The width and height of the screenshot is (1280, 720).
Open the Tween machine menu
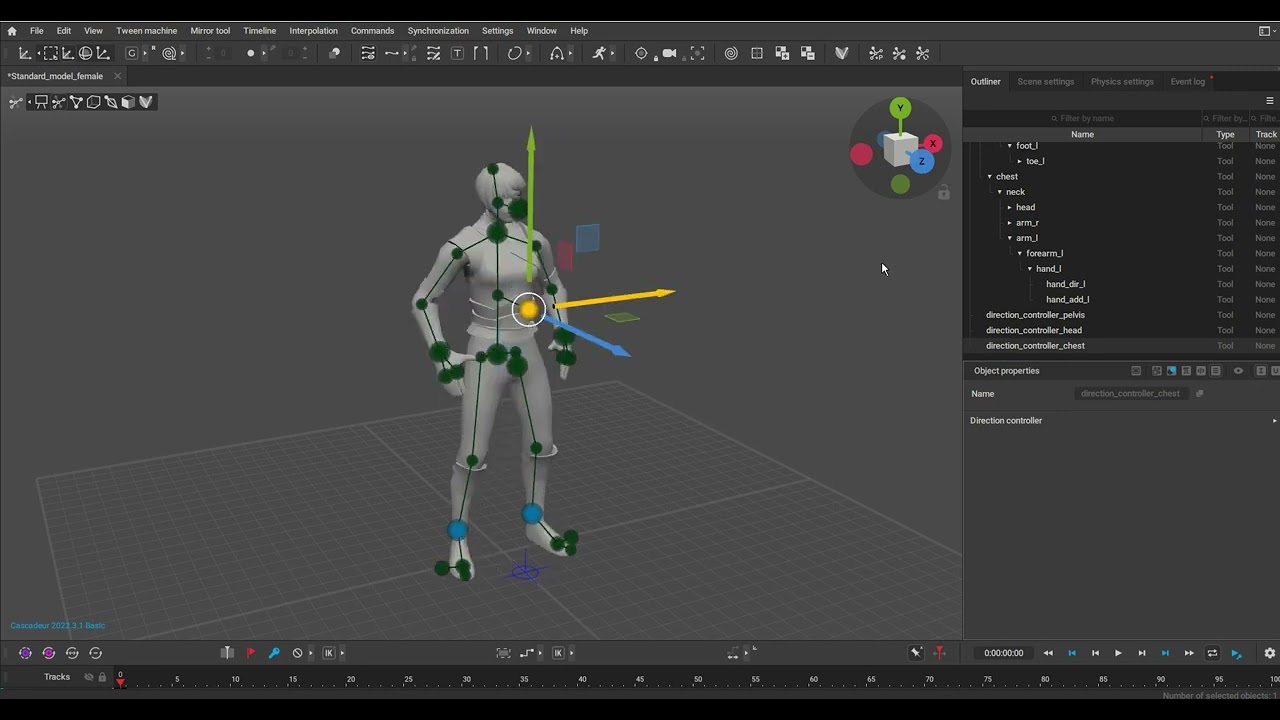(x=146, y=31)
